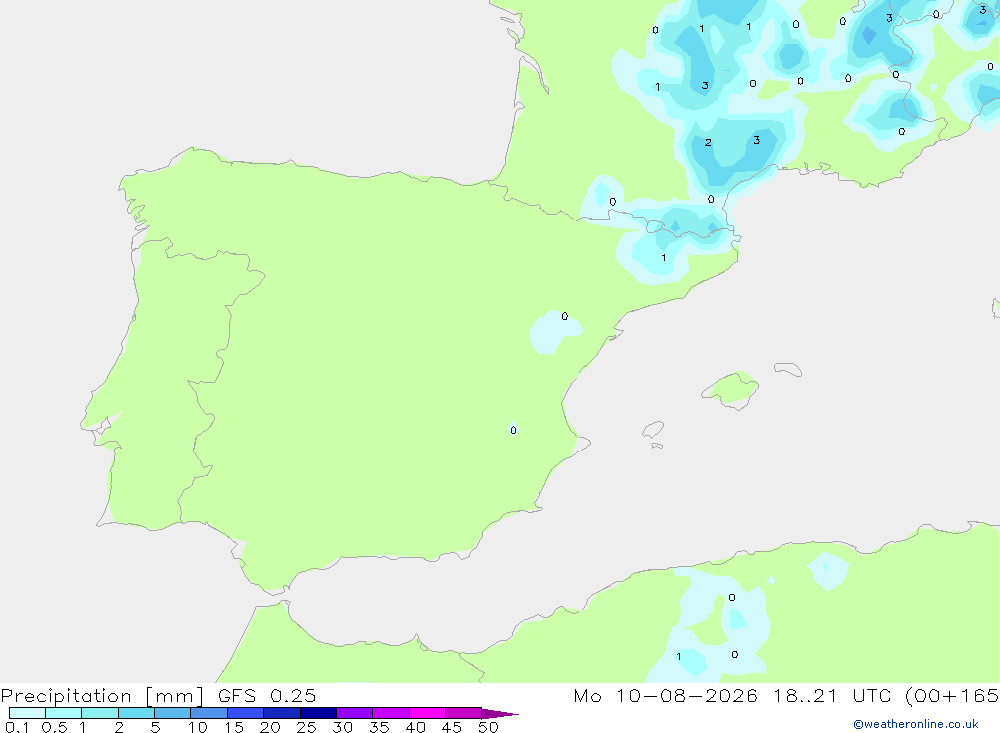Pick the 2–5 mm legend swatch
Viewport: 1000px width, 733px height.
coord(136,713)
